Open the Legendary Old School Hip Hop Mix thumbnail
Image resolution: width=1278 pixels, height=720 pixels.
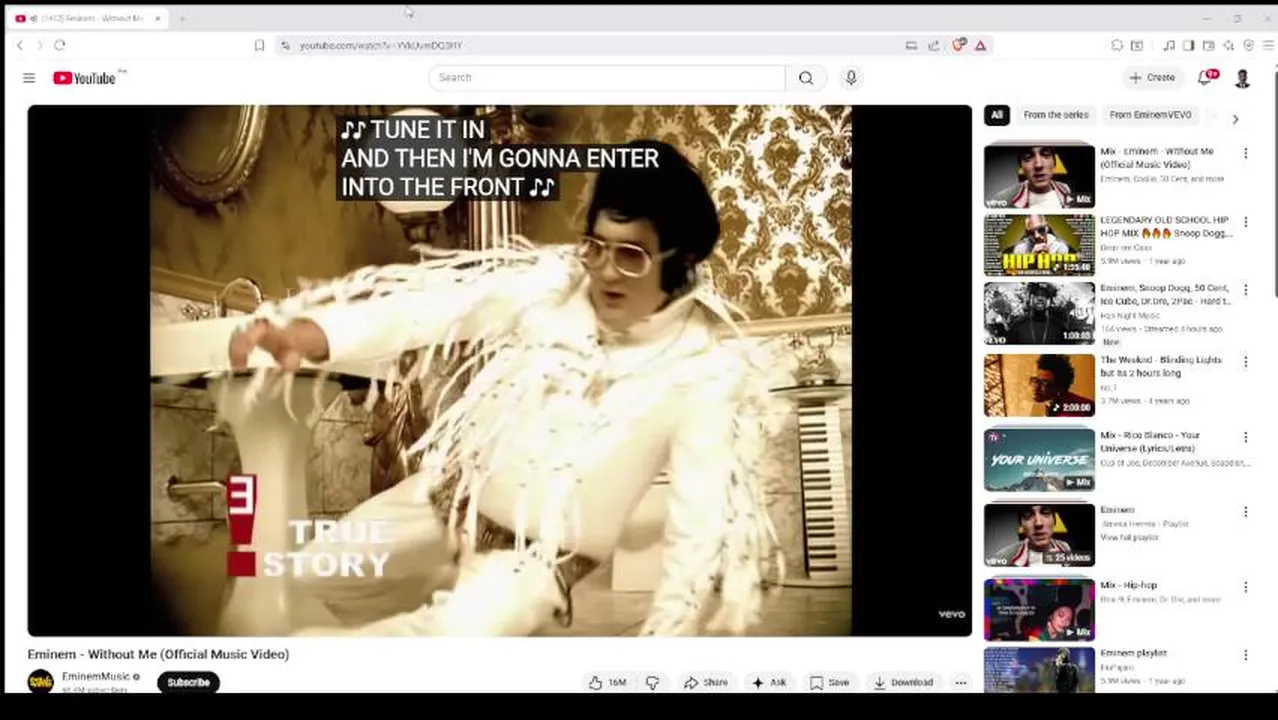[1039, 244]
